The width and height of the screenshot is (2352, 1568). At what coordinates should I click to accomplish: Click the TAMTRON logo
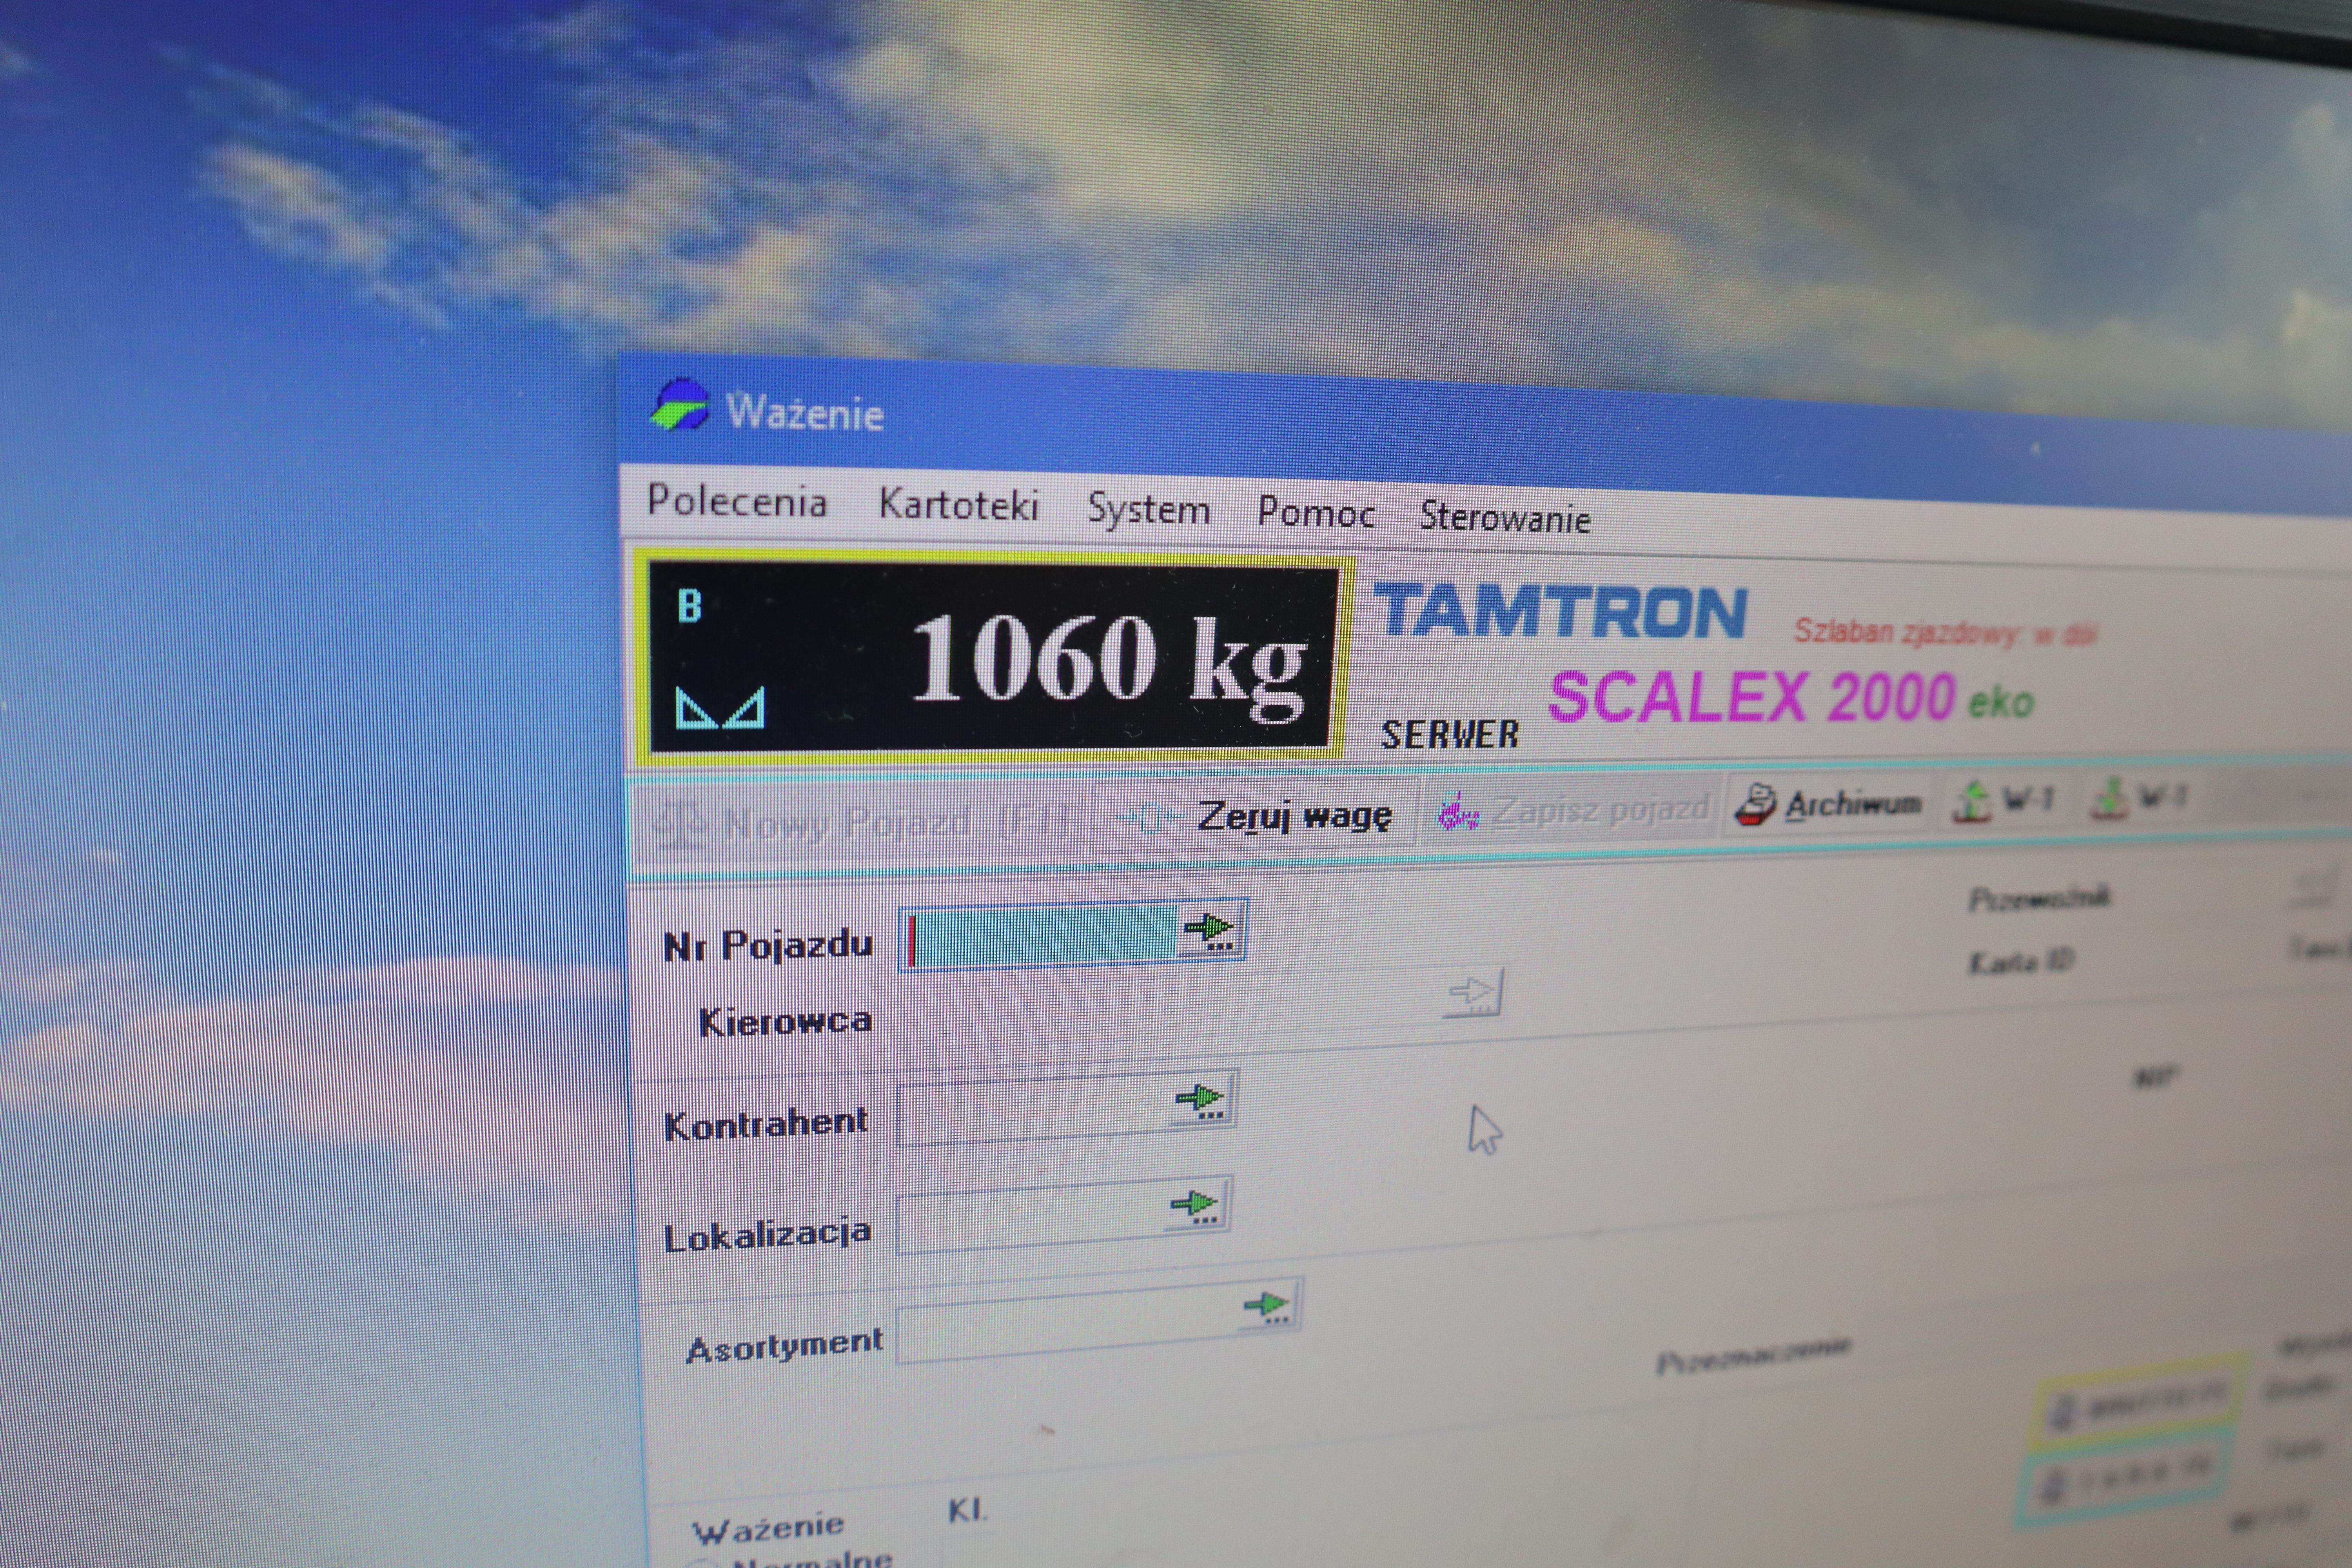pos(1561,612)
